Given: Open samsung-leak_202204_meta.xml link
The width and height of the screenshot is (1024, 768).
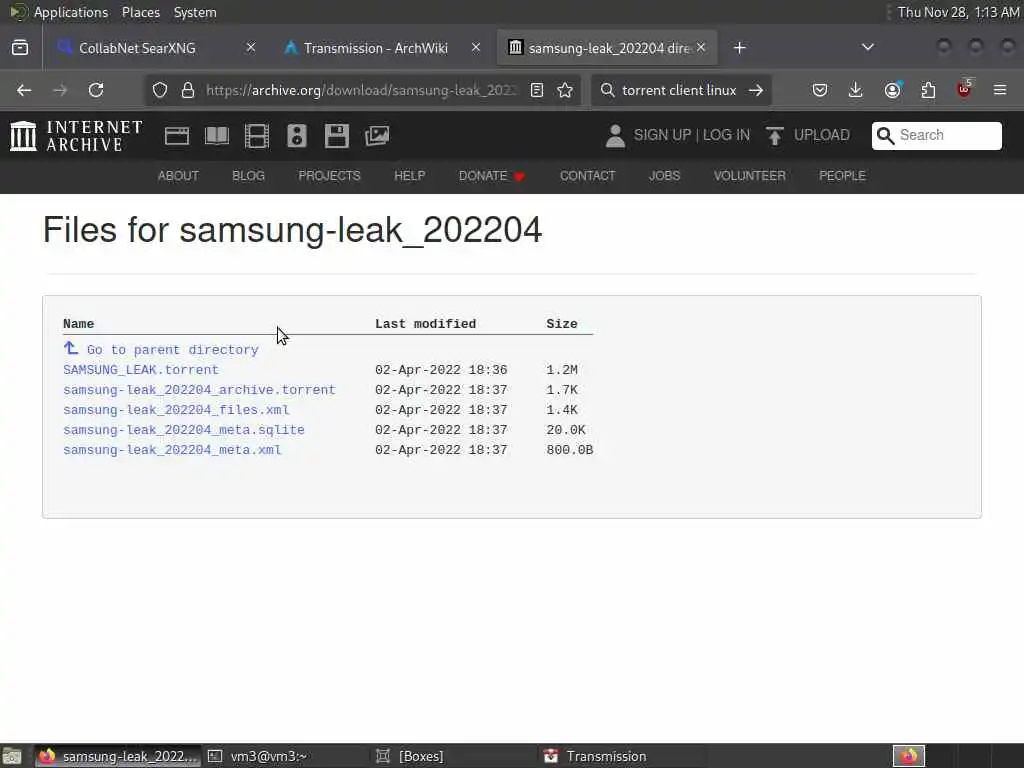Looking at the screenshot, I should 172,450.
